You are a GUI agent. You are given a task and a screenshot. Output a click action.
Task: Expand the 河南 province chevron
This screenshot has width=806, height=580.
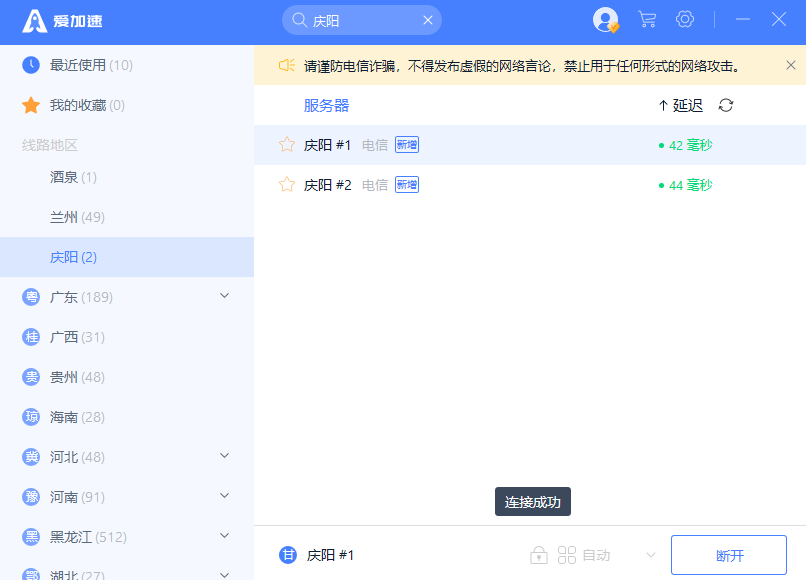[225, 496]
